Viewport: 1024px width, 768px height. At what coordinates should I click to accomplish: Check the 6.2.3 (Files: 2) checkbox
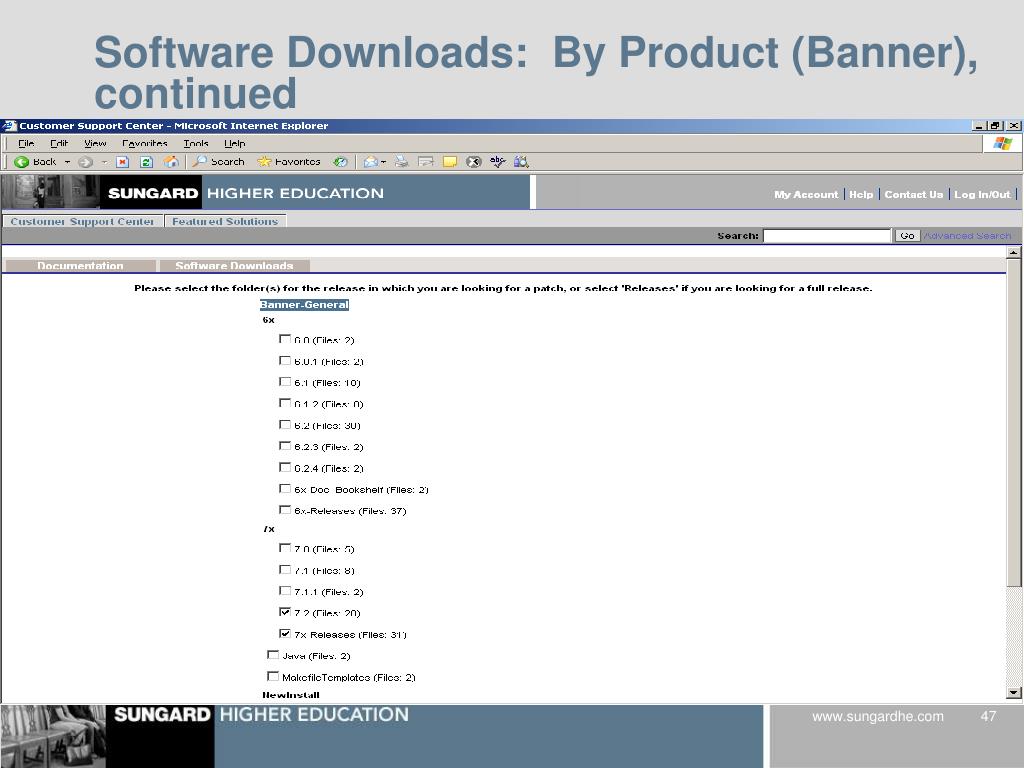[285, 446]
